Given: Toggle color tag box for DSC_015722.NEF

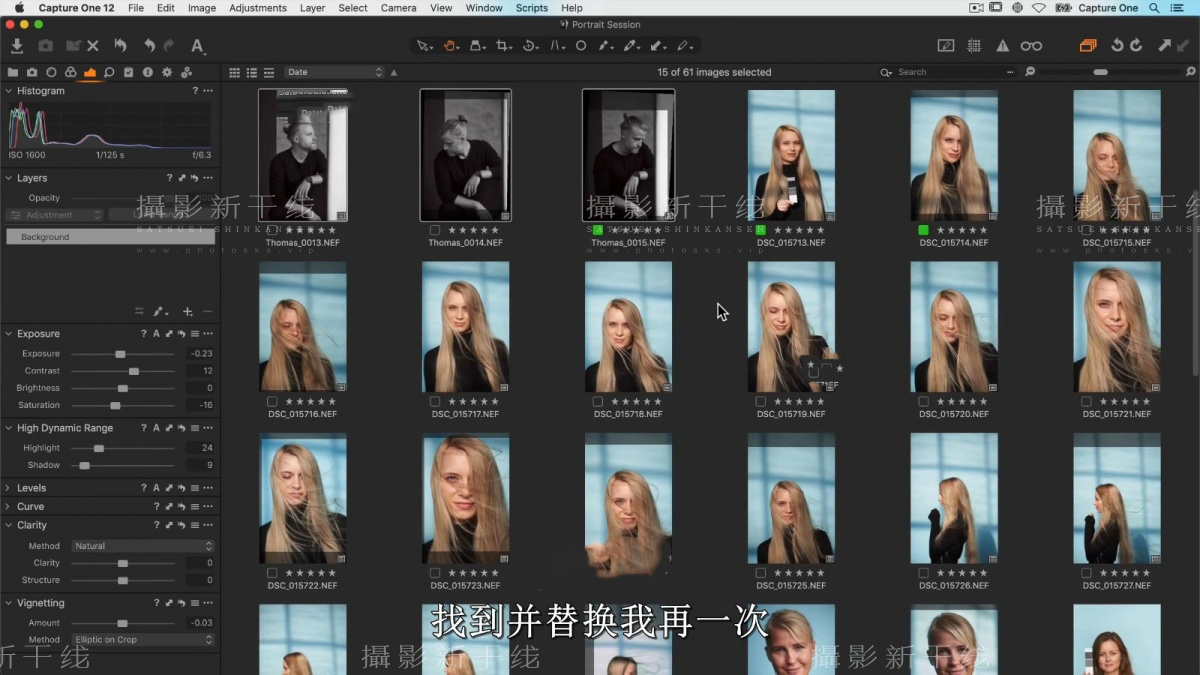Looking at the screenshot, I should tap(272, 573).
